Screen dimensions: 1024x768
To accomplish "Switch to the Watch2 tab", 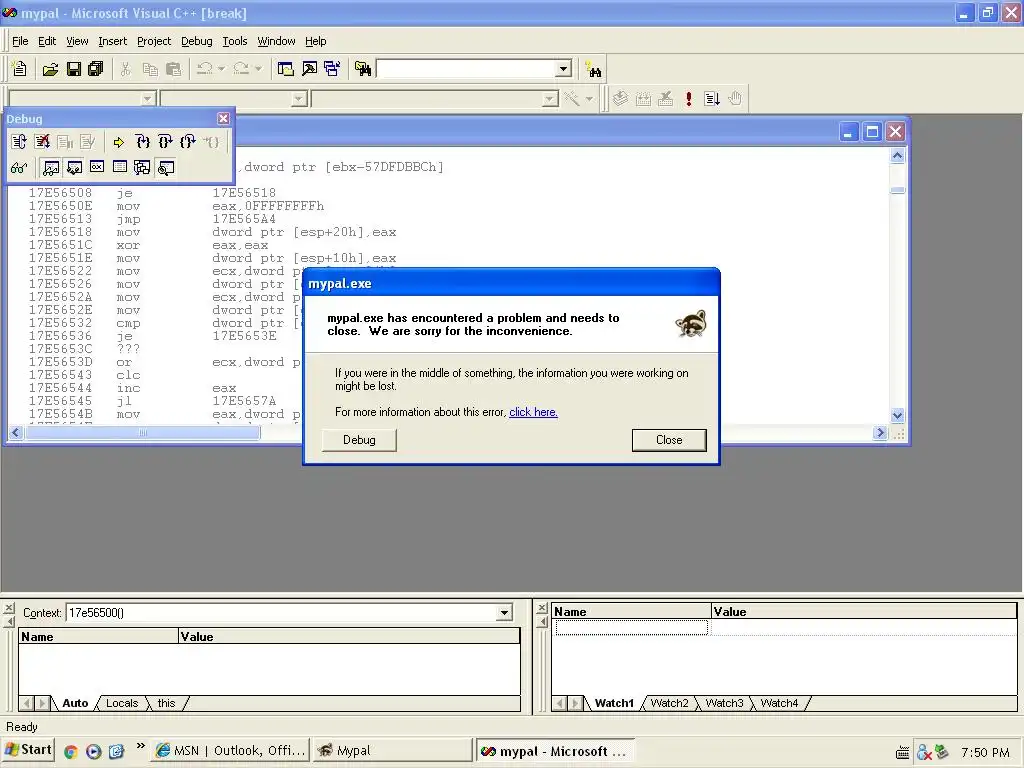I will [669, 703].
